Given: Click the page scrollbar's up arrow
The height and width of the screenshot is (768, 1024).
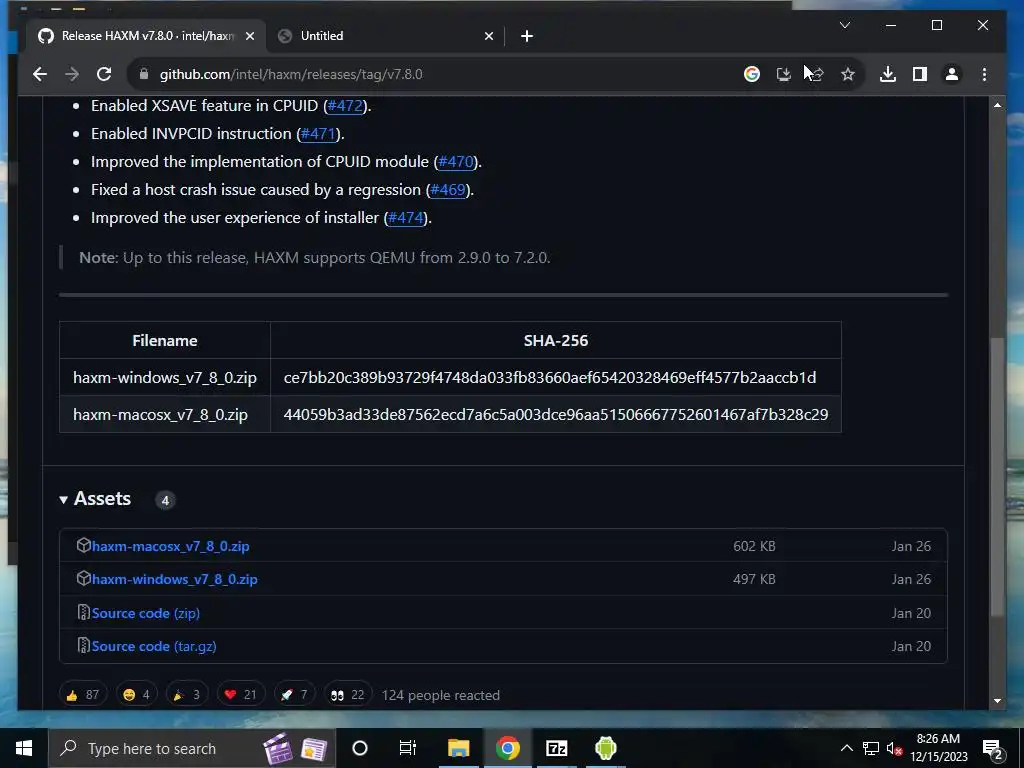Looking at the screenshot, I should click(x=997, y=105).
